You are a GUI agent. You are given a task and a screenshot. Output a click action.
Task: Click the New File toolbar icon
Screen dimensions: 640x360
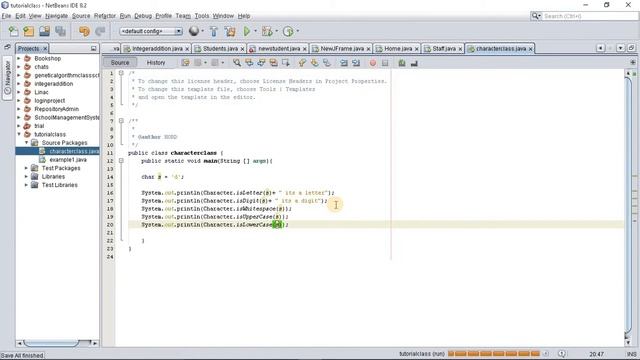pos(13,31)
